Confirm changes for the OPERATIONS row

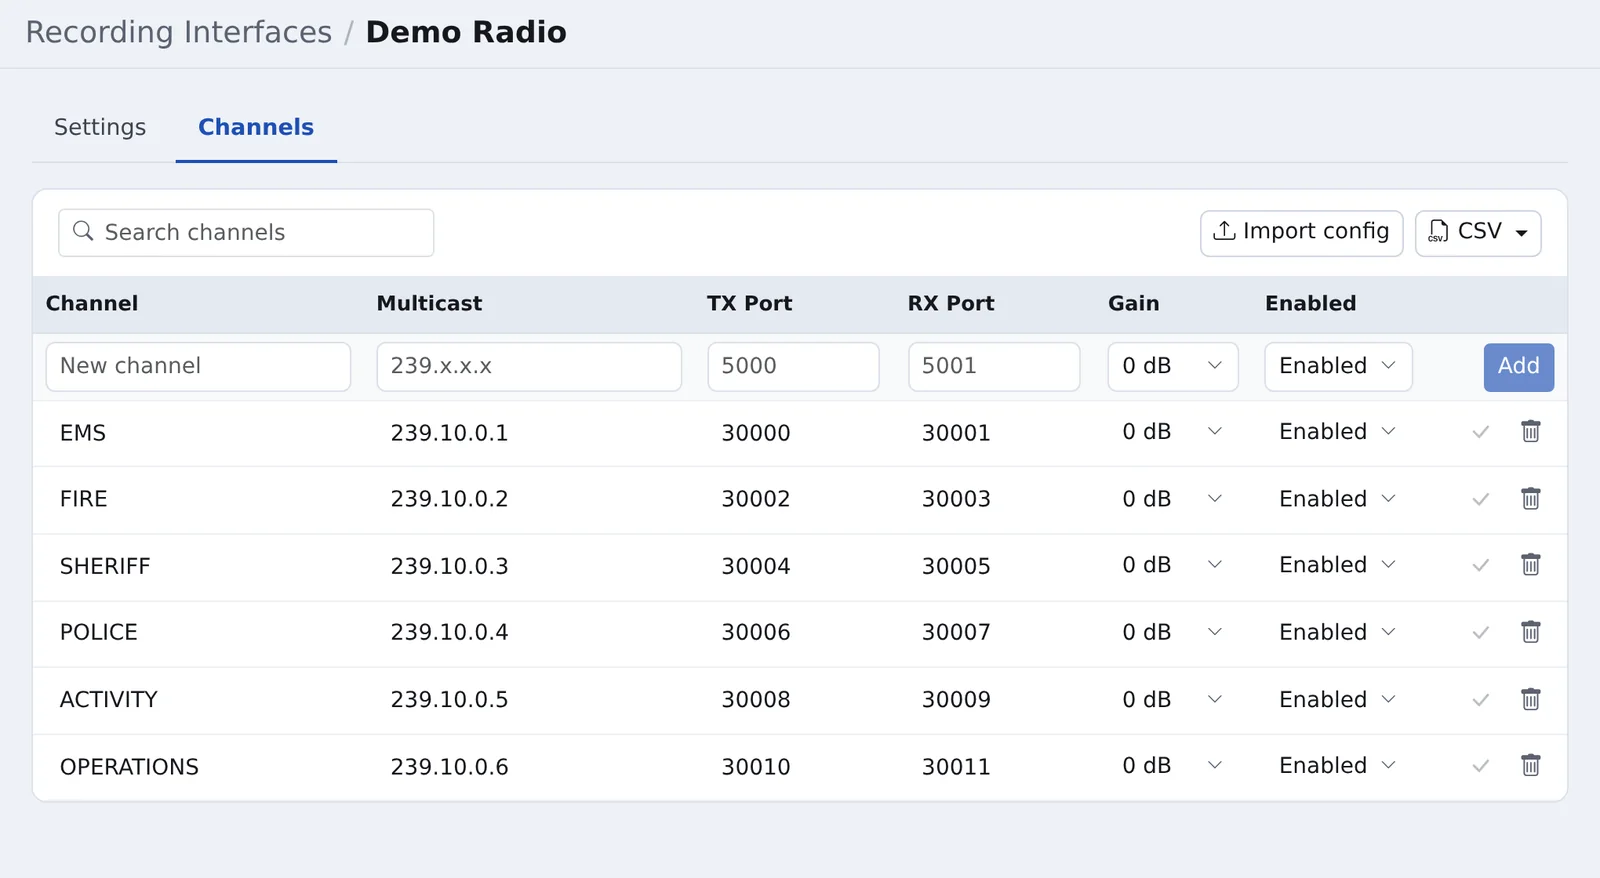1481,766
